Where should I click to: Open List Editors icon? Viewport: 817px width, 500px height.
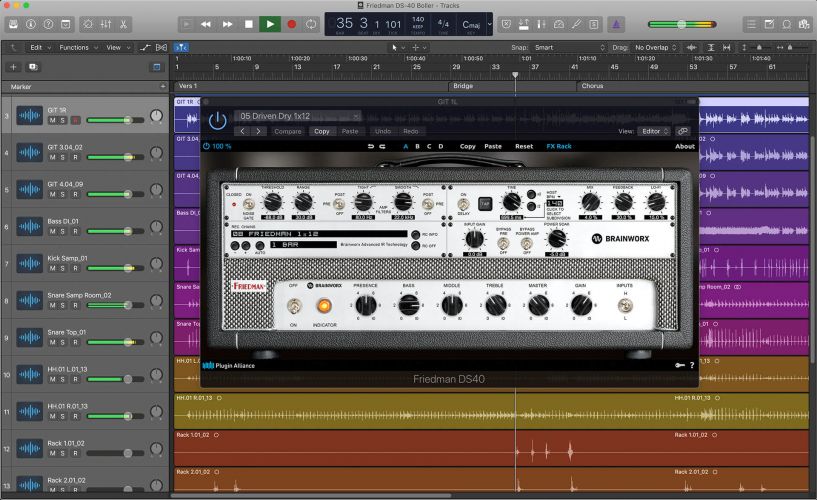[x=751, y=24]
